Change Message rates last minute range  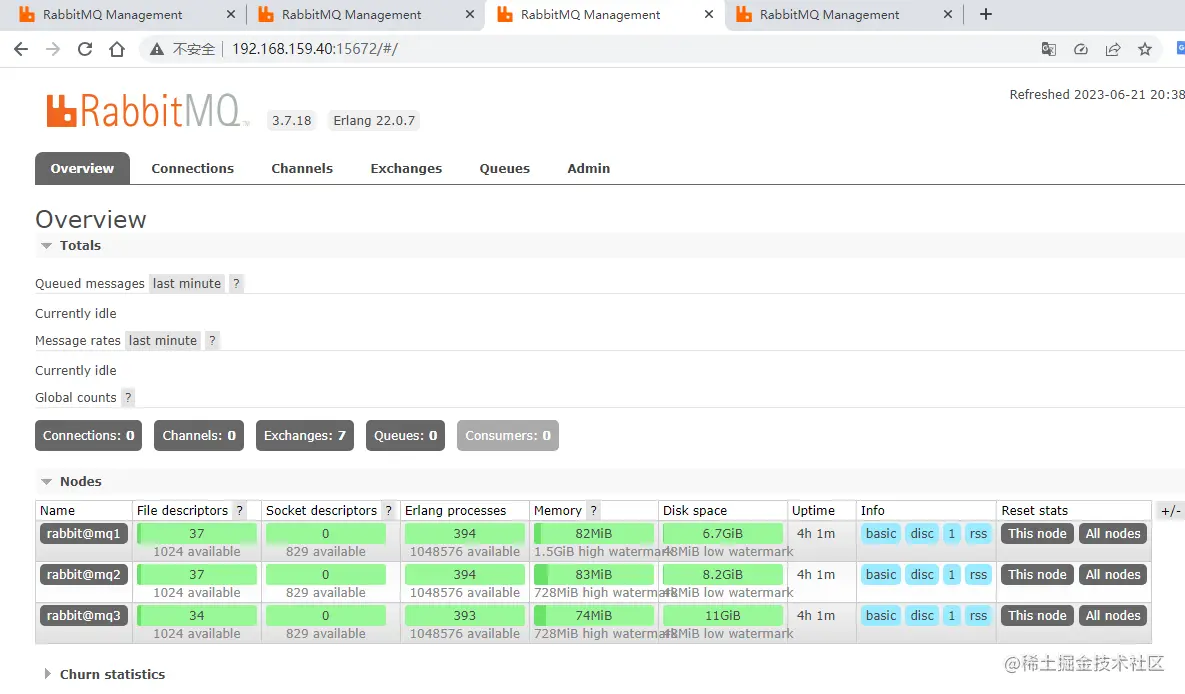162,341
